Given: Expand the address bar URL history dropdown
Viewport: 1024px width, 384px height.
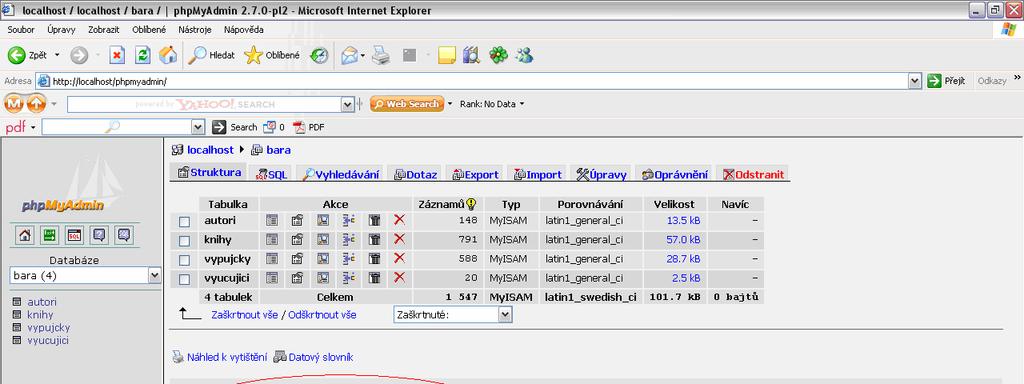Looking at the screenshot, I should pos(915,81).
